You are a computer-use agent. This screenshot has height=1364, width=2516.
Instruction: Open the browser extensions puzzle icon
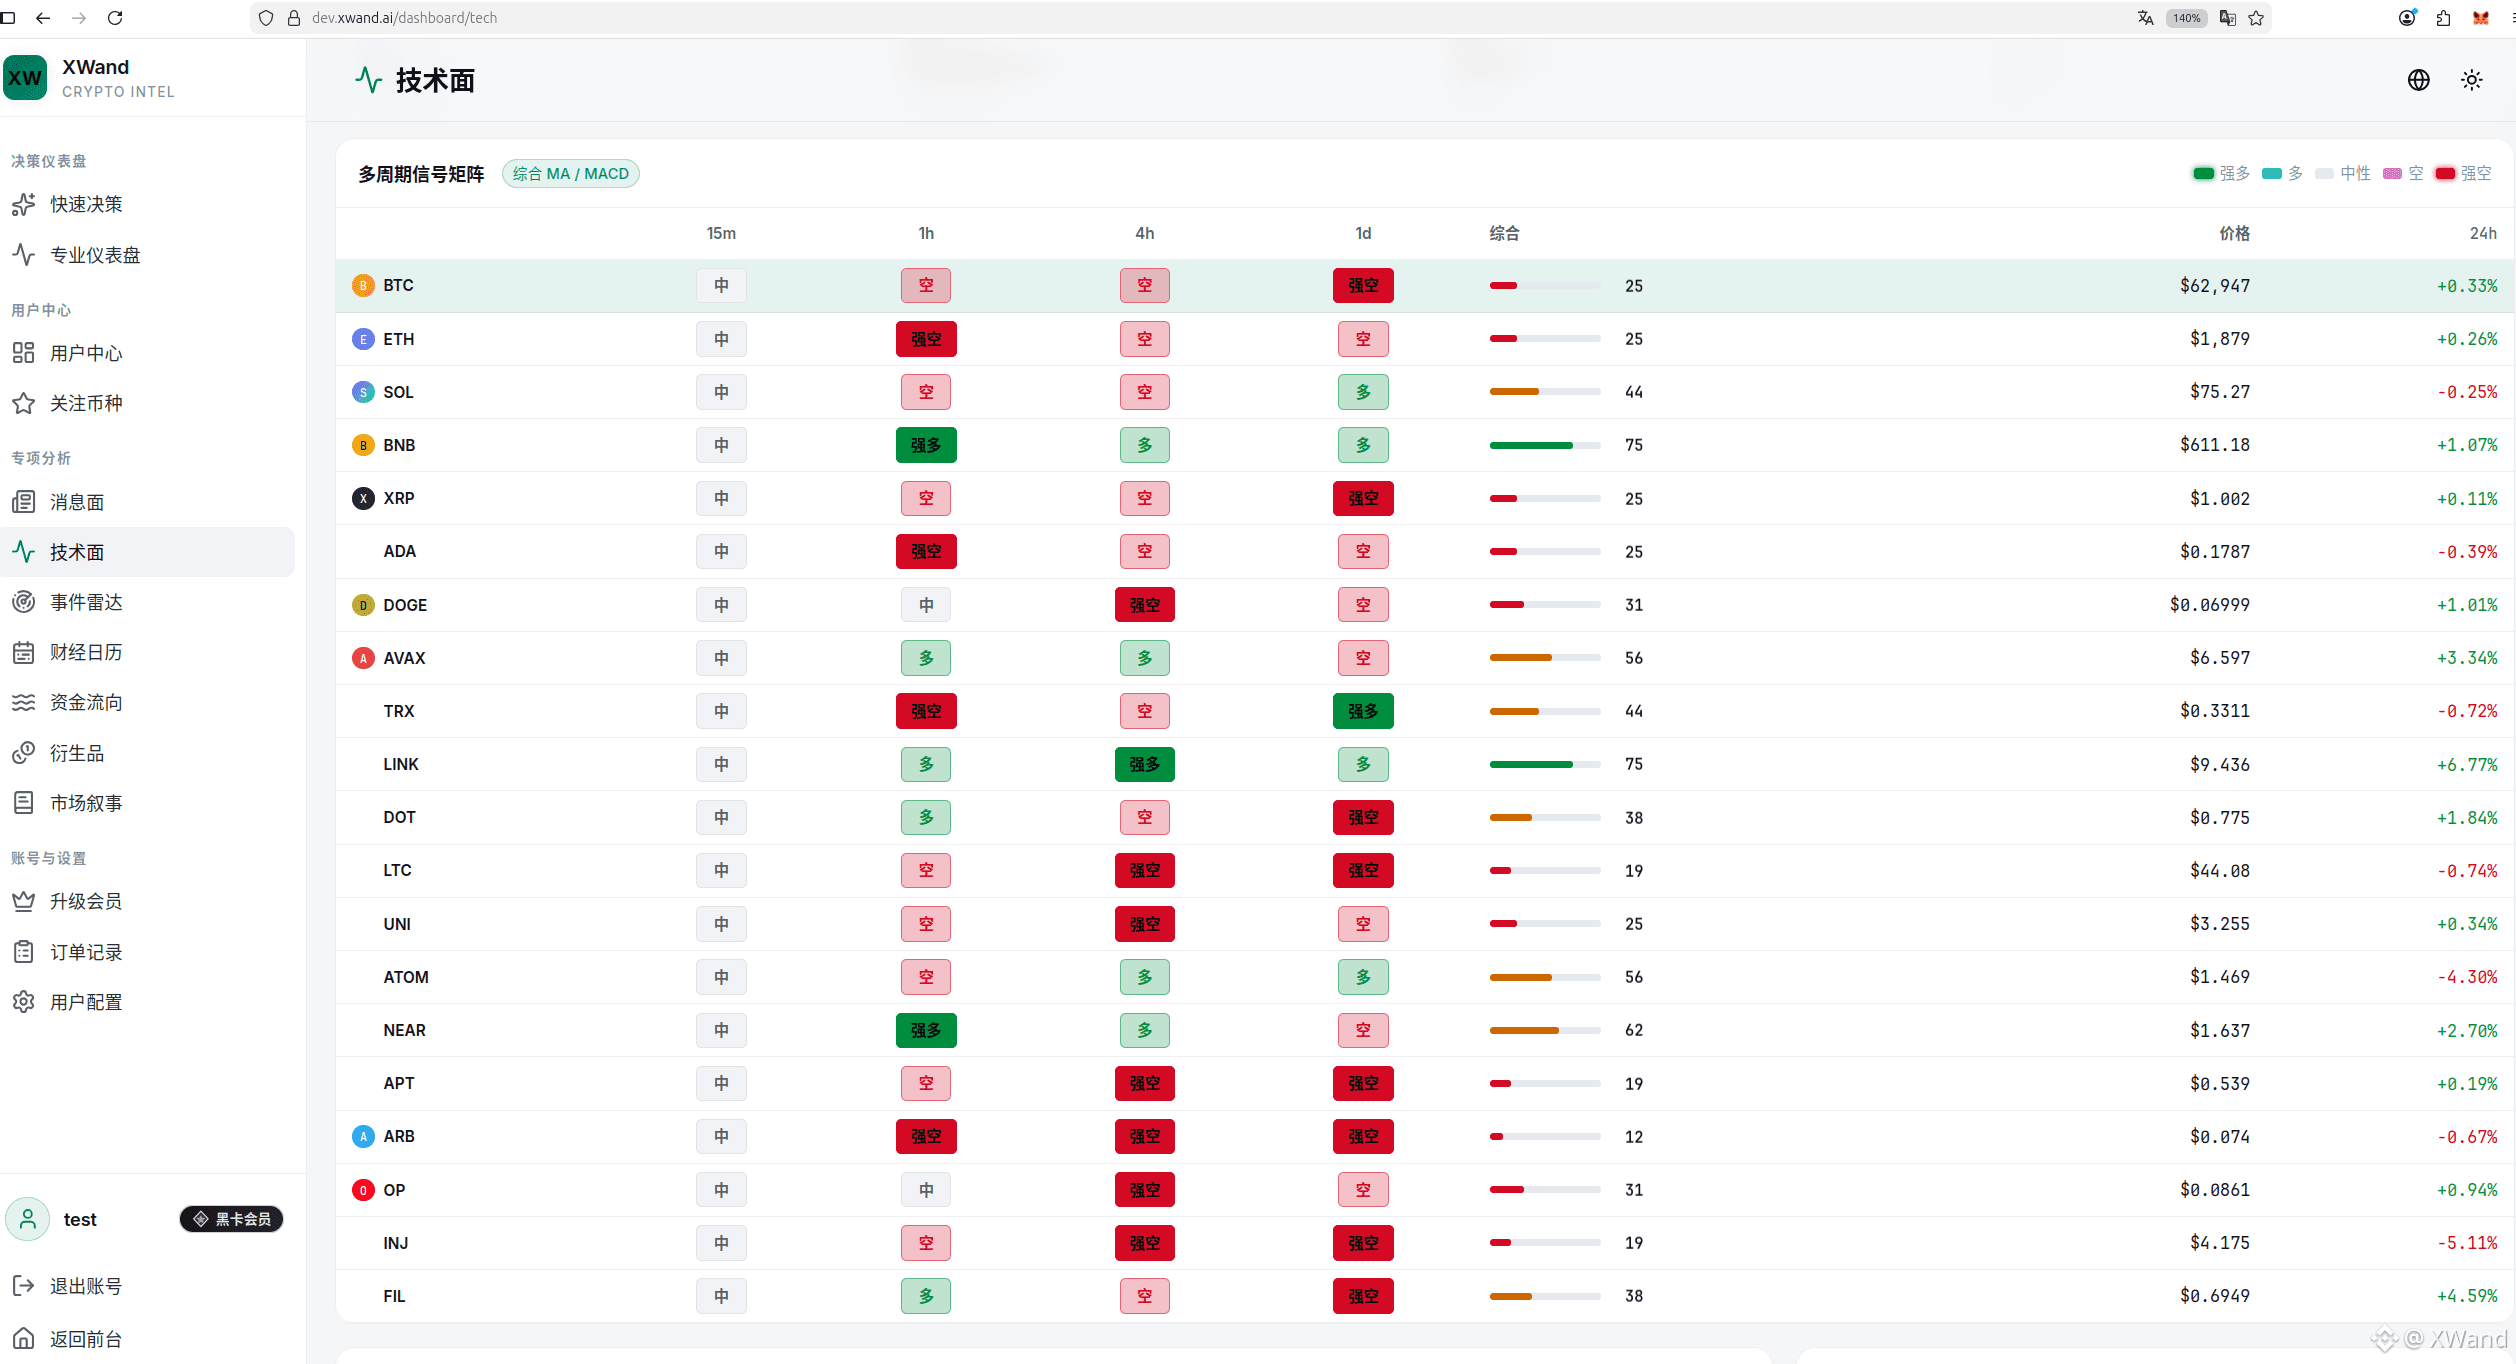coord(2443,18)
